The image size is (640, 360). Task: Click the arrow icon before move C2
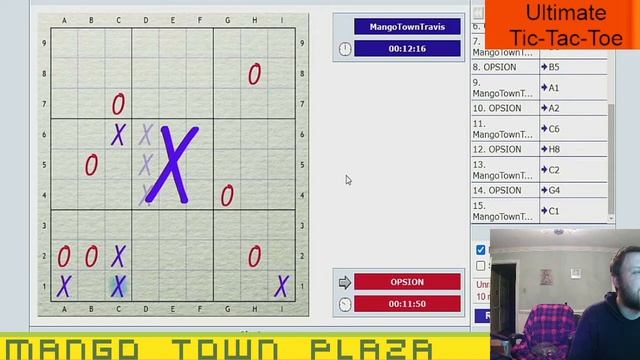[x=544, y=170]
